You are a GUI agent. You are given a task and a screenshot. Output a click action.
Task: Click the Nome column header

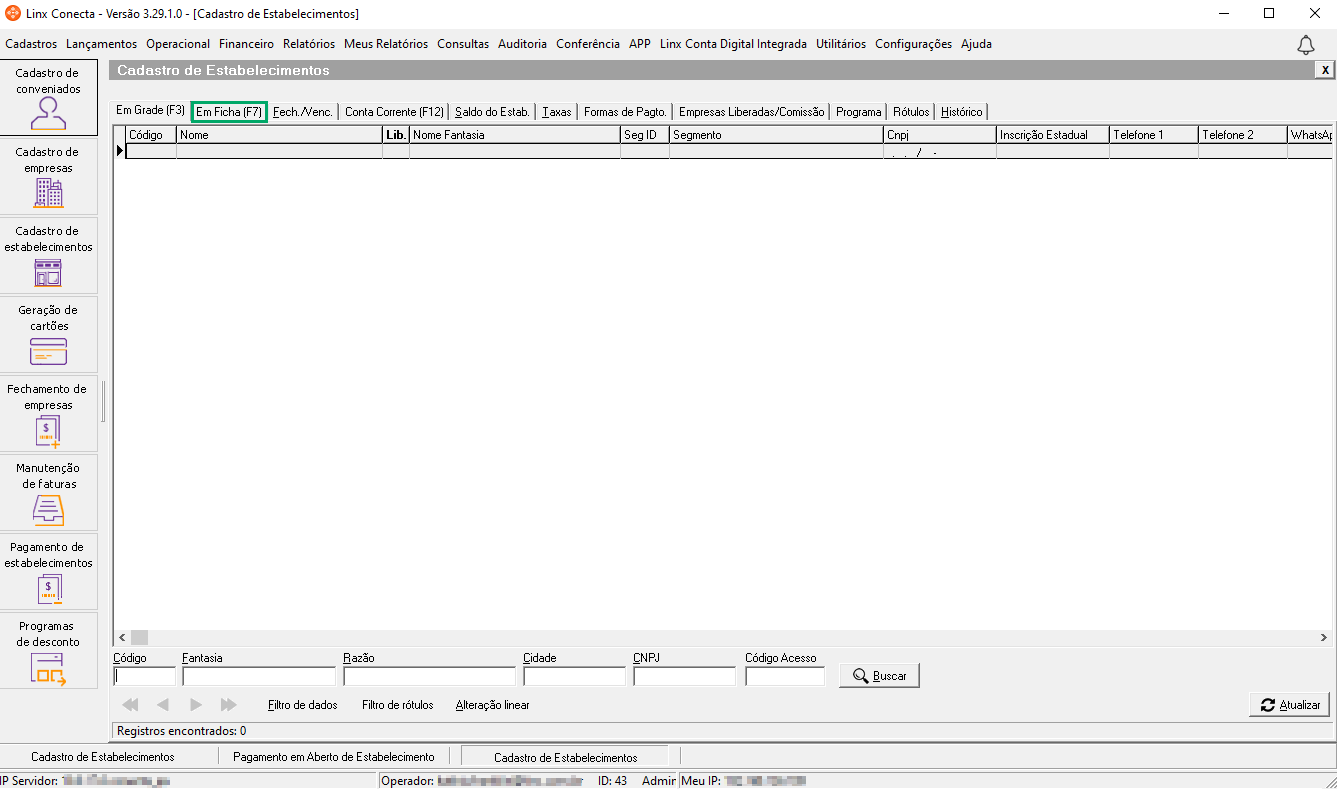coord(279,135)
